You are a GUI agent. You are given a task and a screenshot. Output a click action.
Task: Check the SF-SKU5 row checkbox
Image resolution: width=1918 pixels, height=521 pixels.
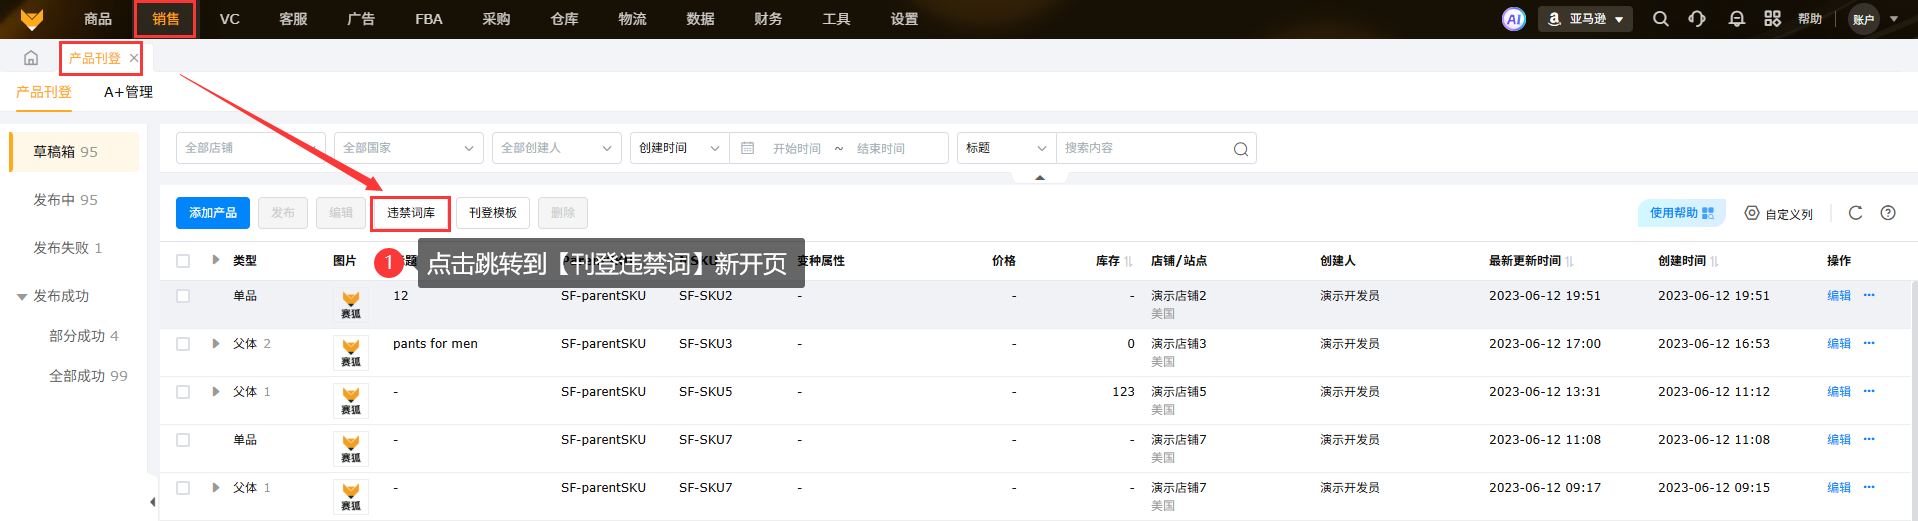183,392
